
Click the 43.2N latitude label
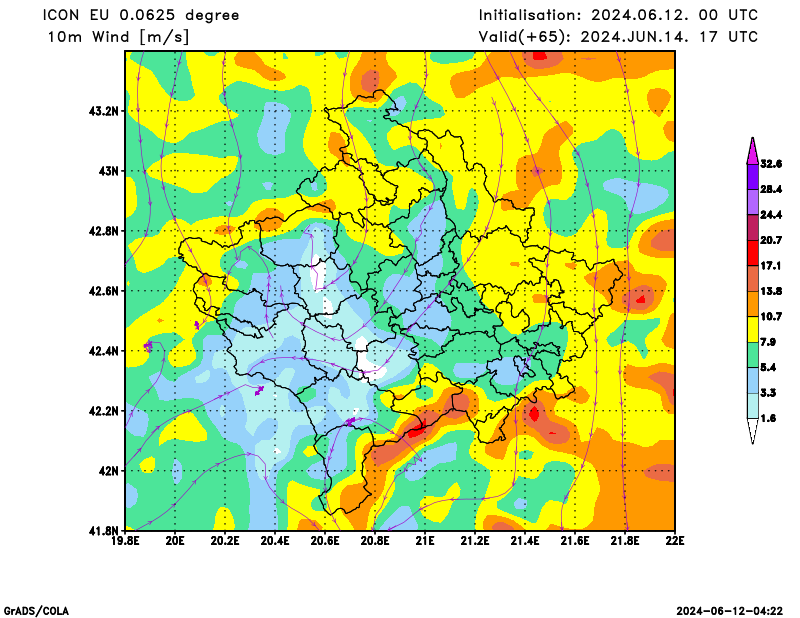point(104,111)
